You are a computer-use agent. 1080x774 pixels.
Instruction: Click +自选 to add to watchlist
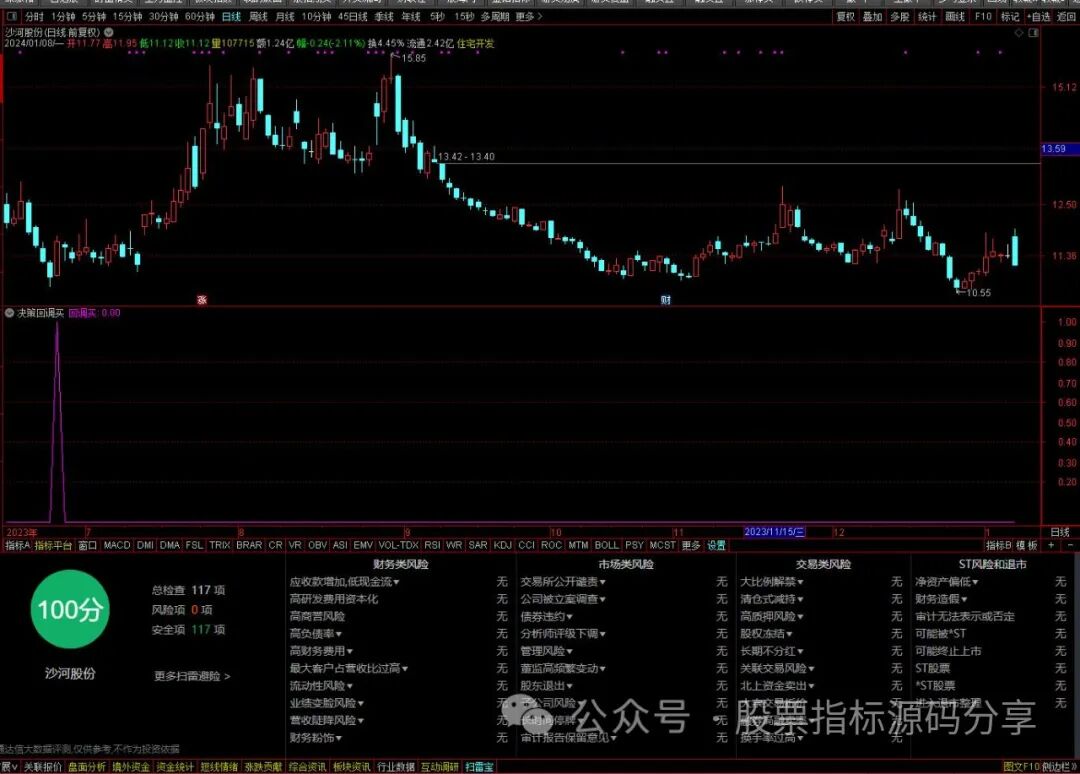(1039, 17)
